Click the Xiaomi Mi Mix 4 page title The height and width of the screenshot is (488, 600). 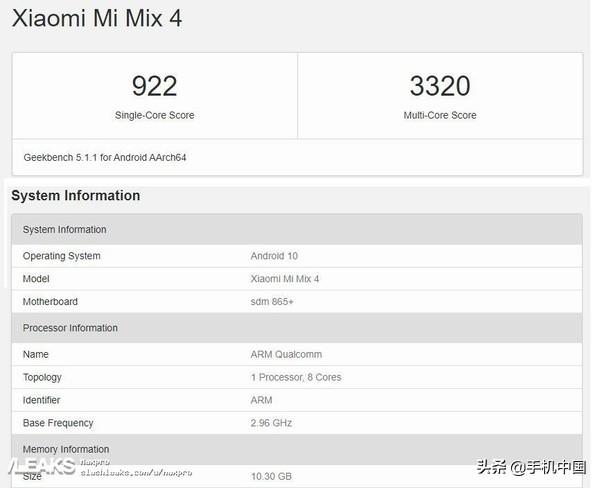tap(97, 18)
